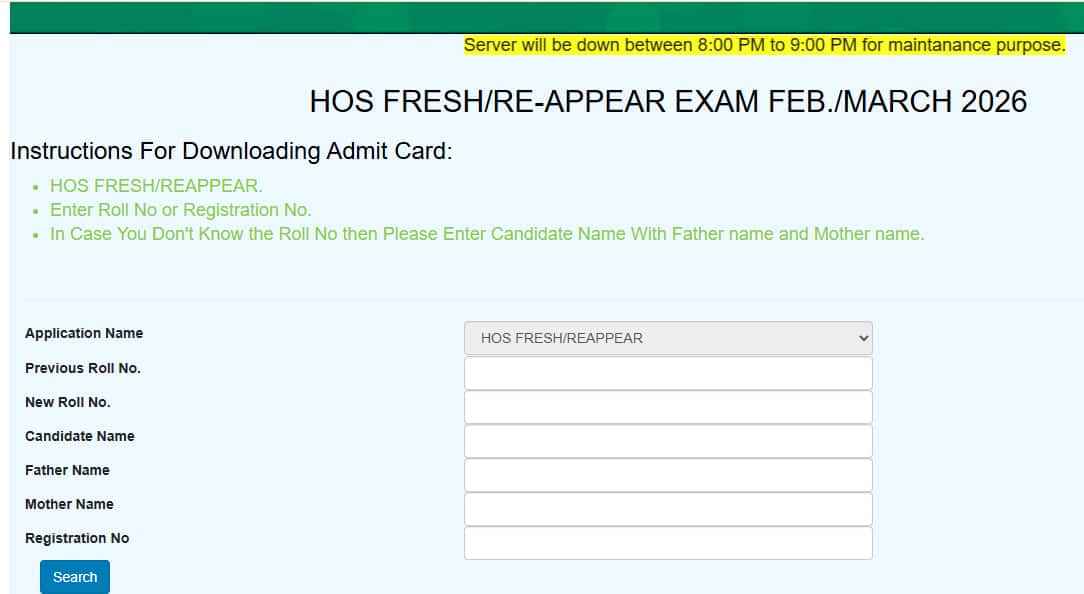Focus the Previous Roll No. input field
This screenshot has width=1084, height=594.
(x=668, y=373)
